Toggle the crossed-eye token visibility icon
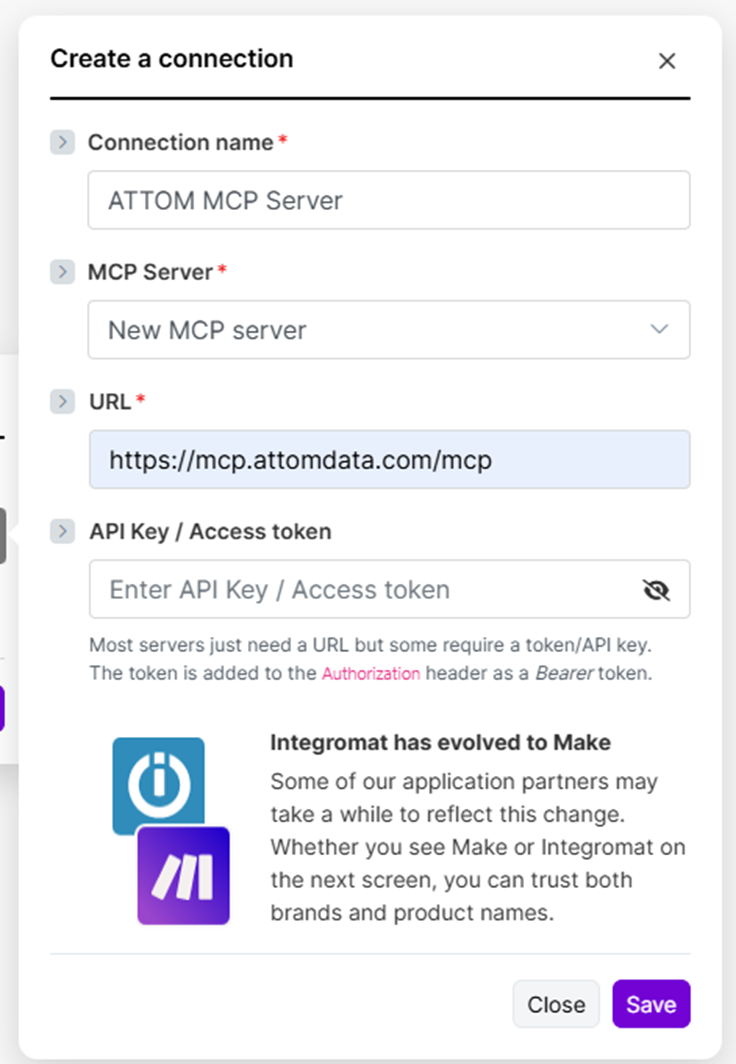The height and width of the screenshot is (1064, 736). tap(656, 590)
